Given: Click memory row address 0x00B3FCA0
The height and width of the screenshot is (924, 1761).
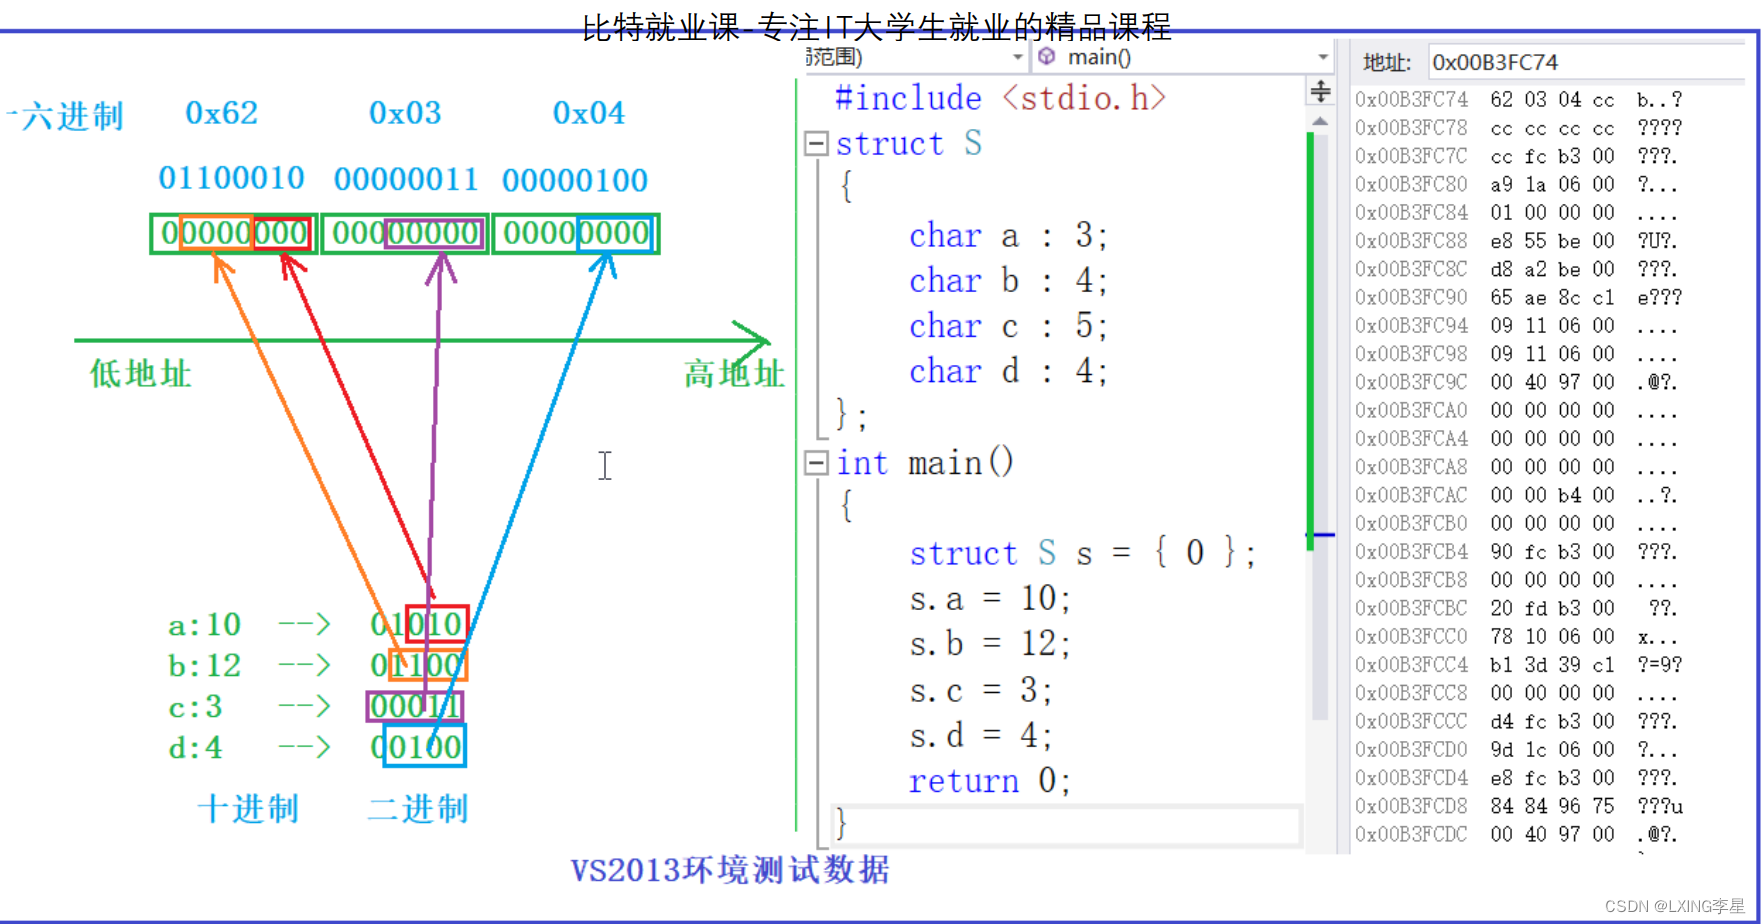Looking at the screenshot, I should (x=1411, y=410).
